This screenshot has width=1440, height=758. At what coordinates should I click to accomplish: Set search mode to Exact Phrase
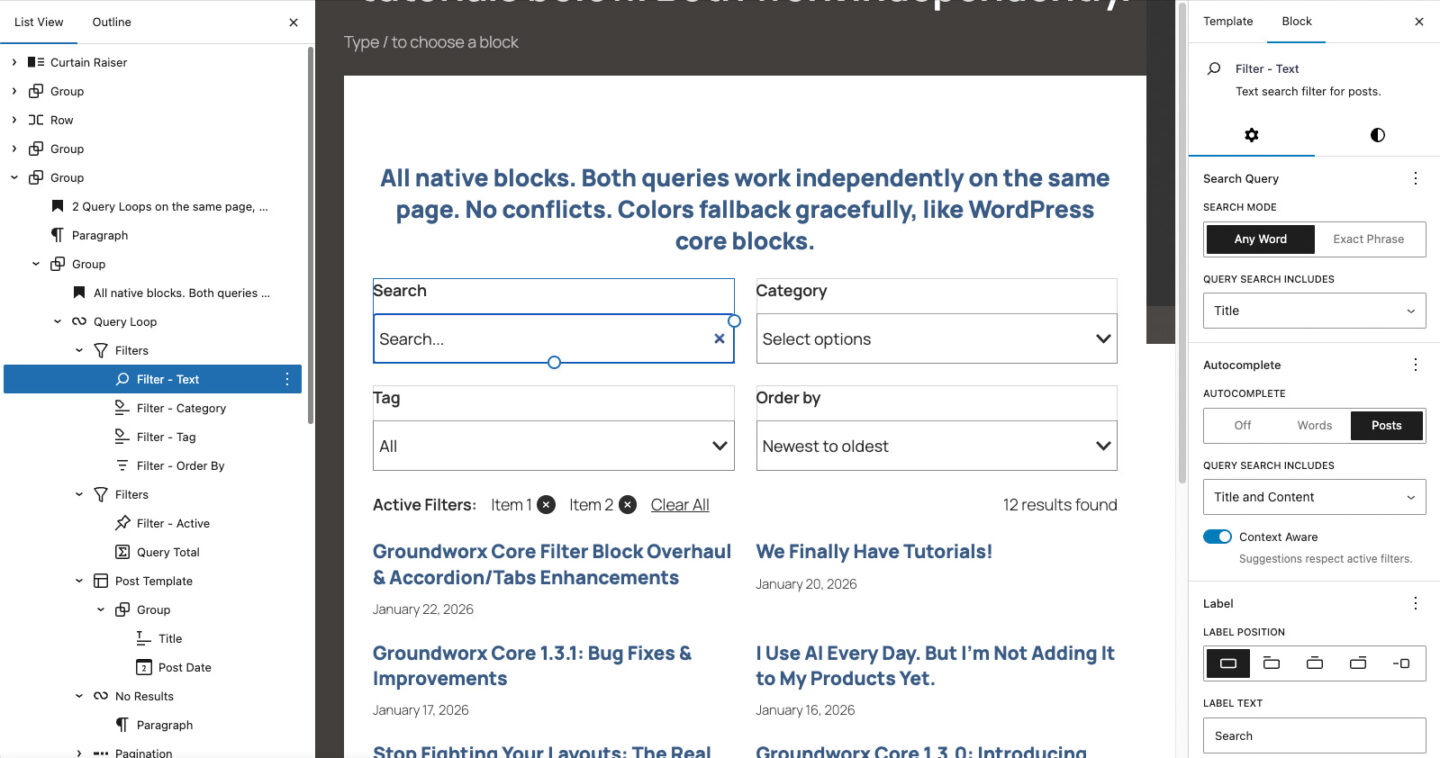pos(1368,239)
